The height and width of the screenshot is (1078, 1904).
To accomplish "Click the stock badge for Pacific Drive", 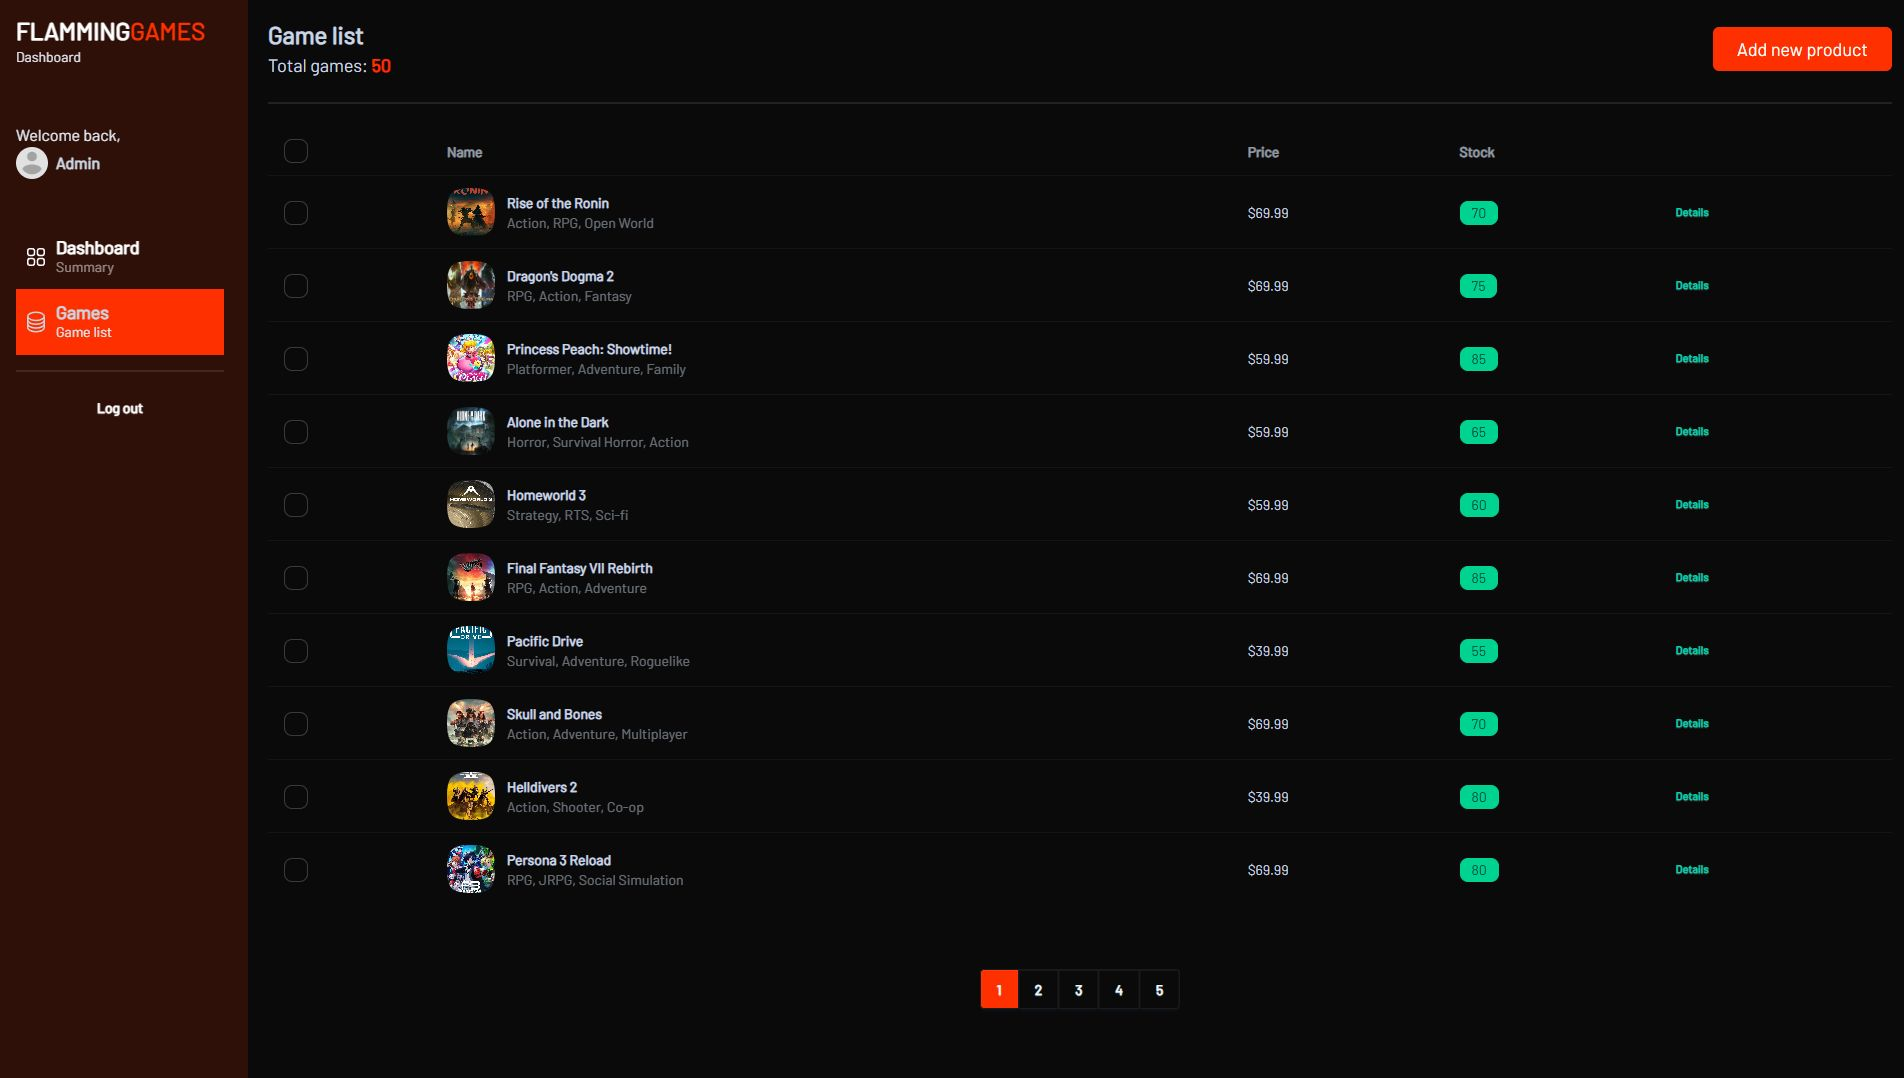I will pyautogui.click(x=1478, y=651).
